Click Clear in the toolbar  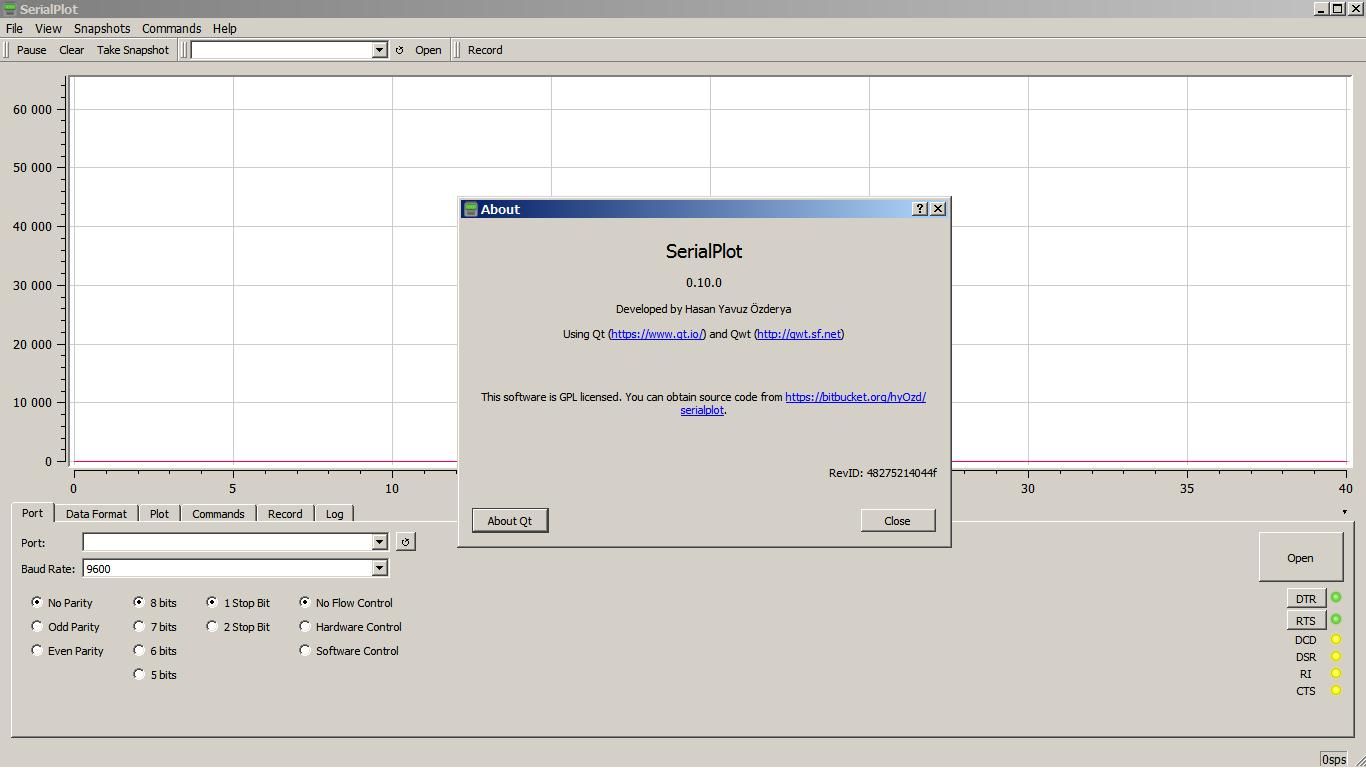coord(72,50)
